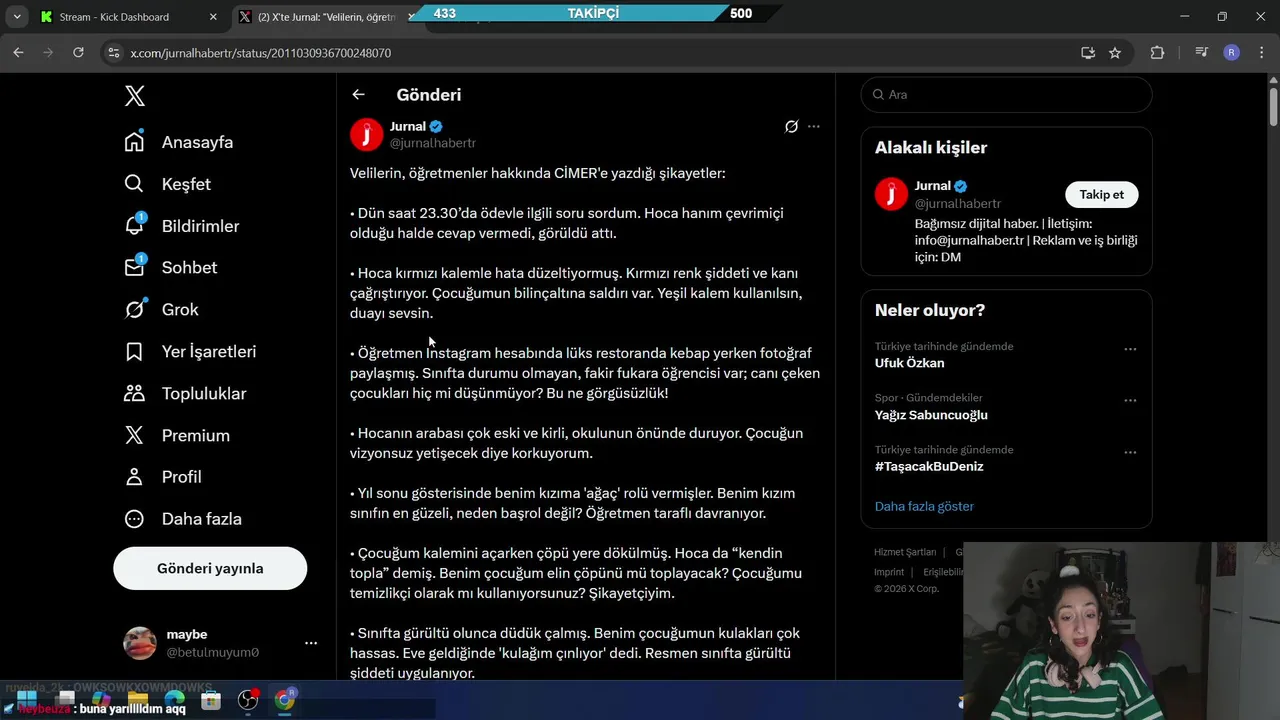Open the Chrome extensions puzzle icon
Image resolution: width=1280 pixels, height=720 pixels.
pos(1158,53)
